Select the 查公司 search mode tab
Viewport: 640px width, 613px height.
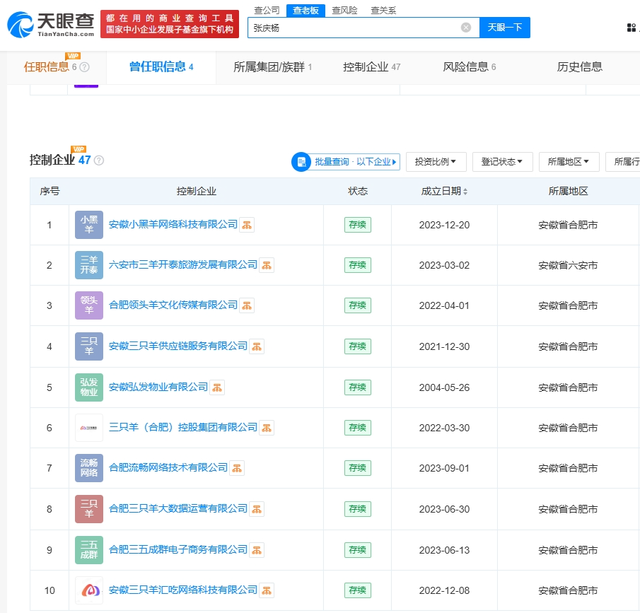pyautogui.click(x=265, y=10)
